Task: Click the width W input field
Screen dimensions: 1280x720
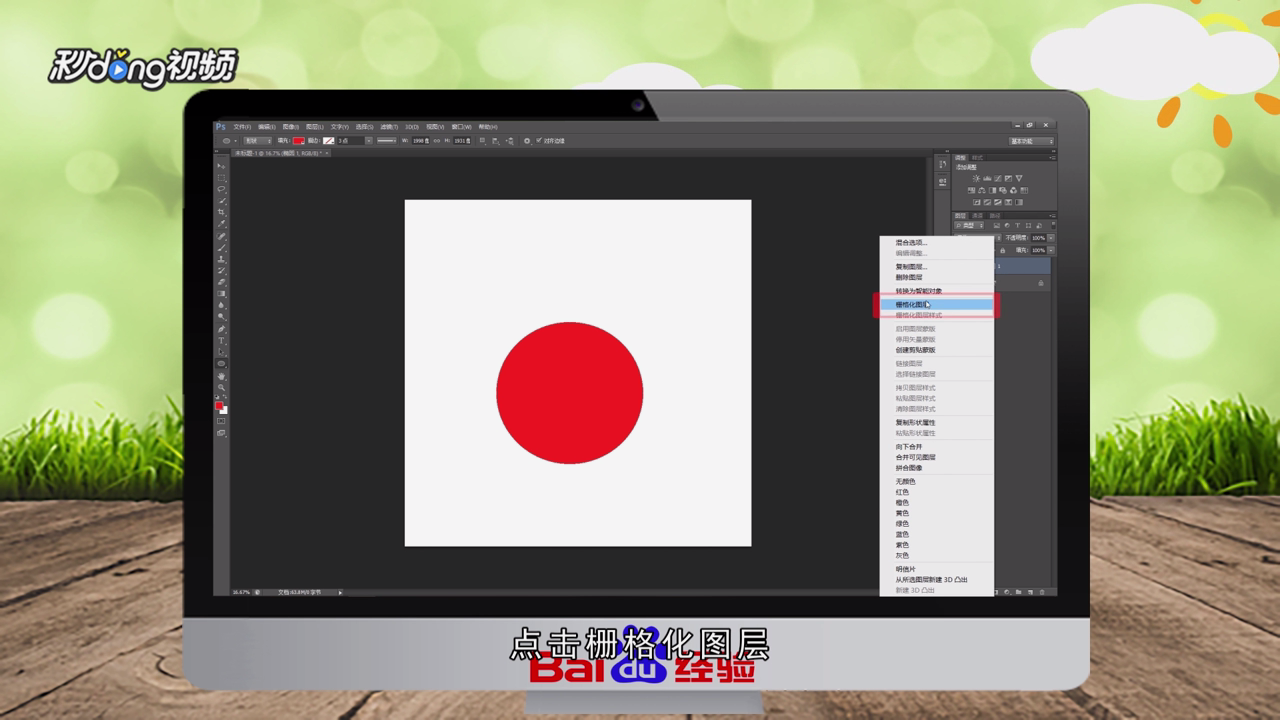Action: coord(421,141)
